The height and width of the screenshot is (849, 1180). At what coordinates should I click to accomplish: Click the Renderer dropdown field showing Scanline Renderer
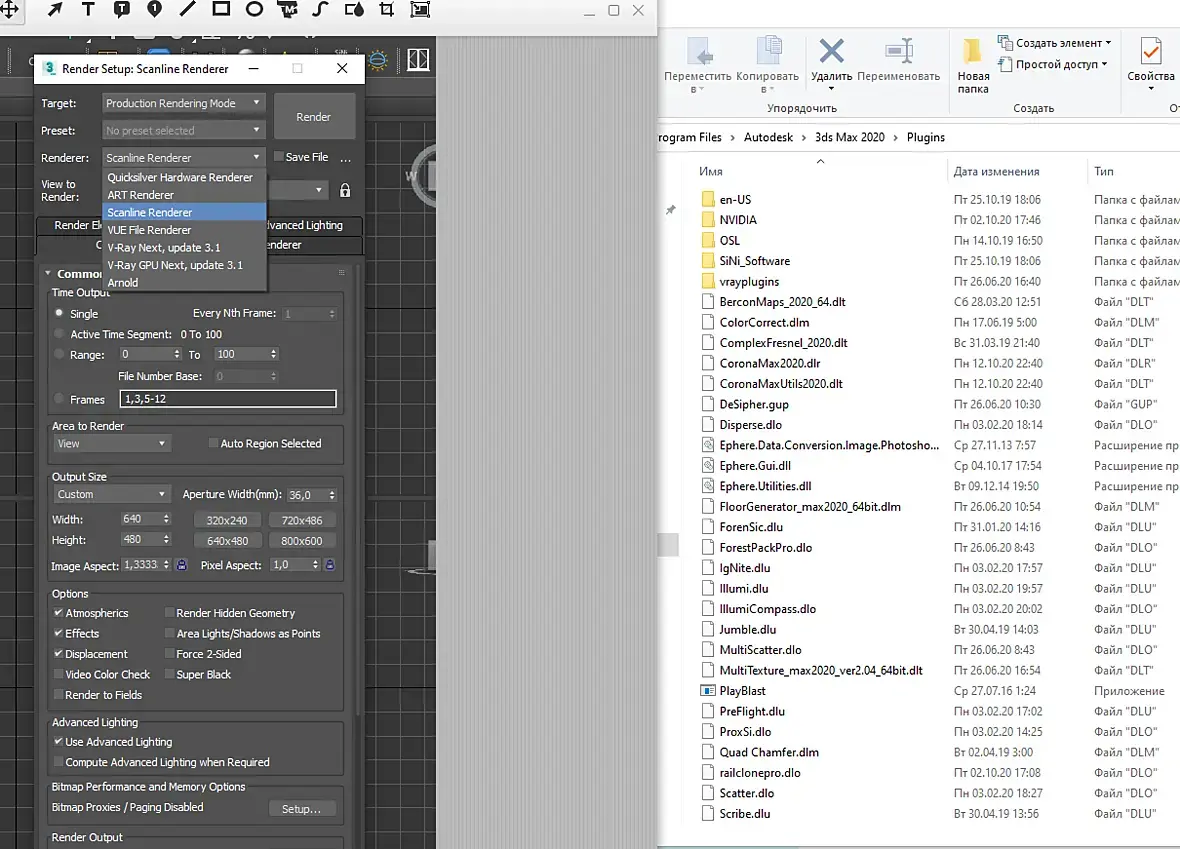pos(183,157)
